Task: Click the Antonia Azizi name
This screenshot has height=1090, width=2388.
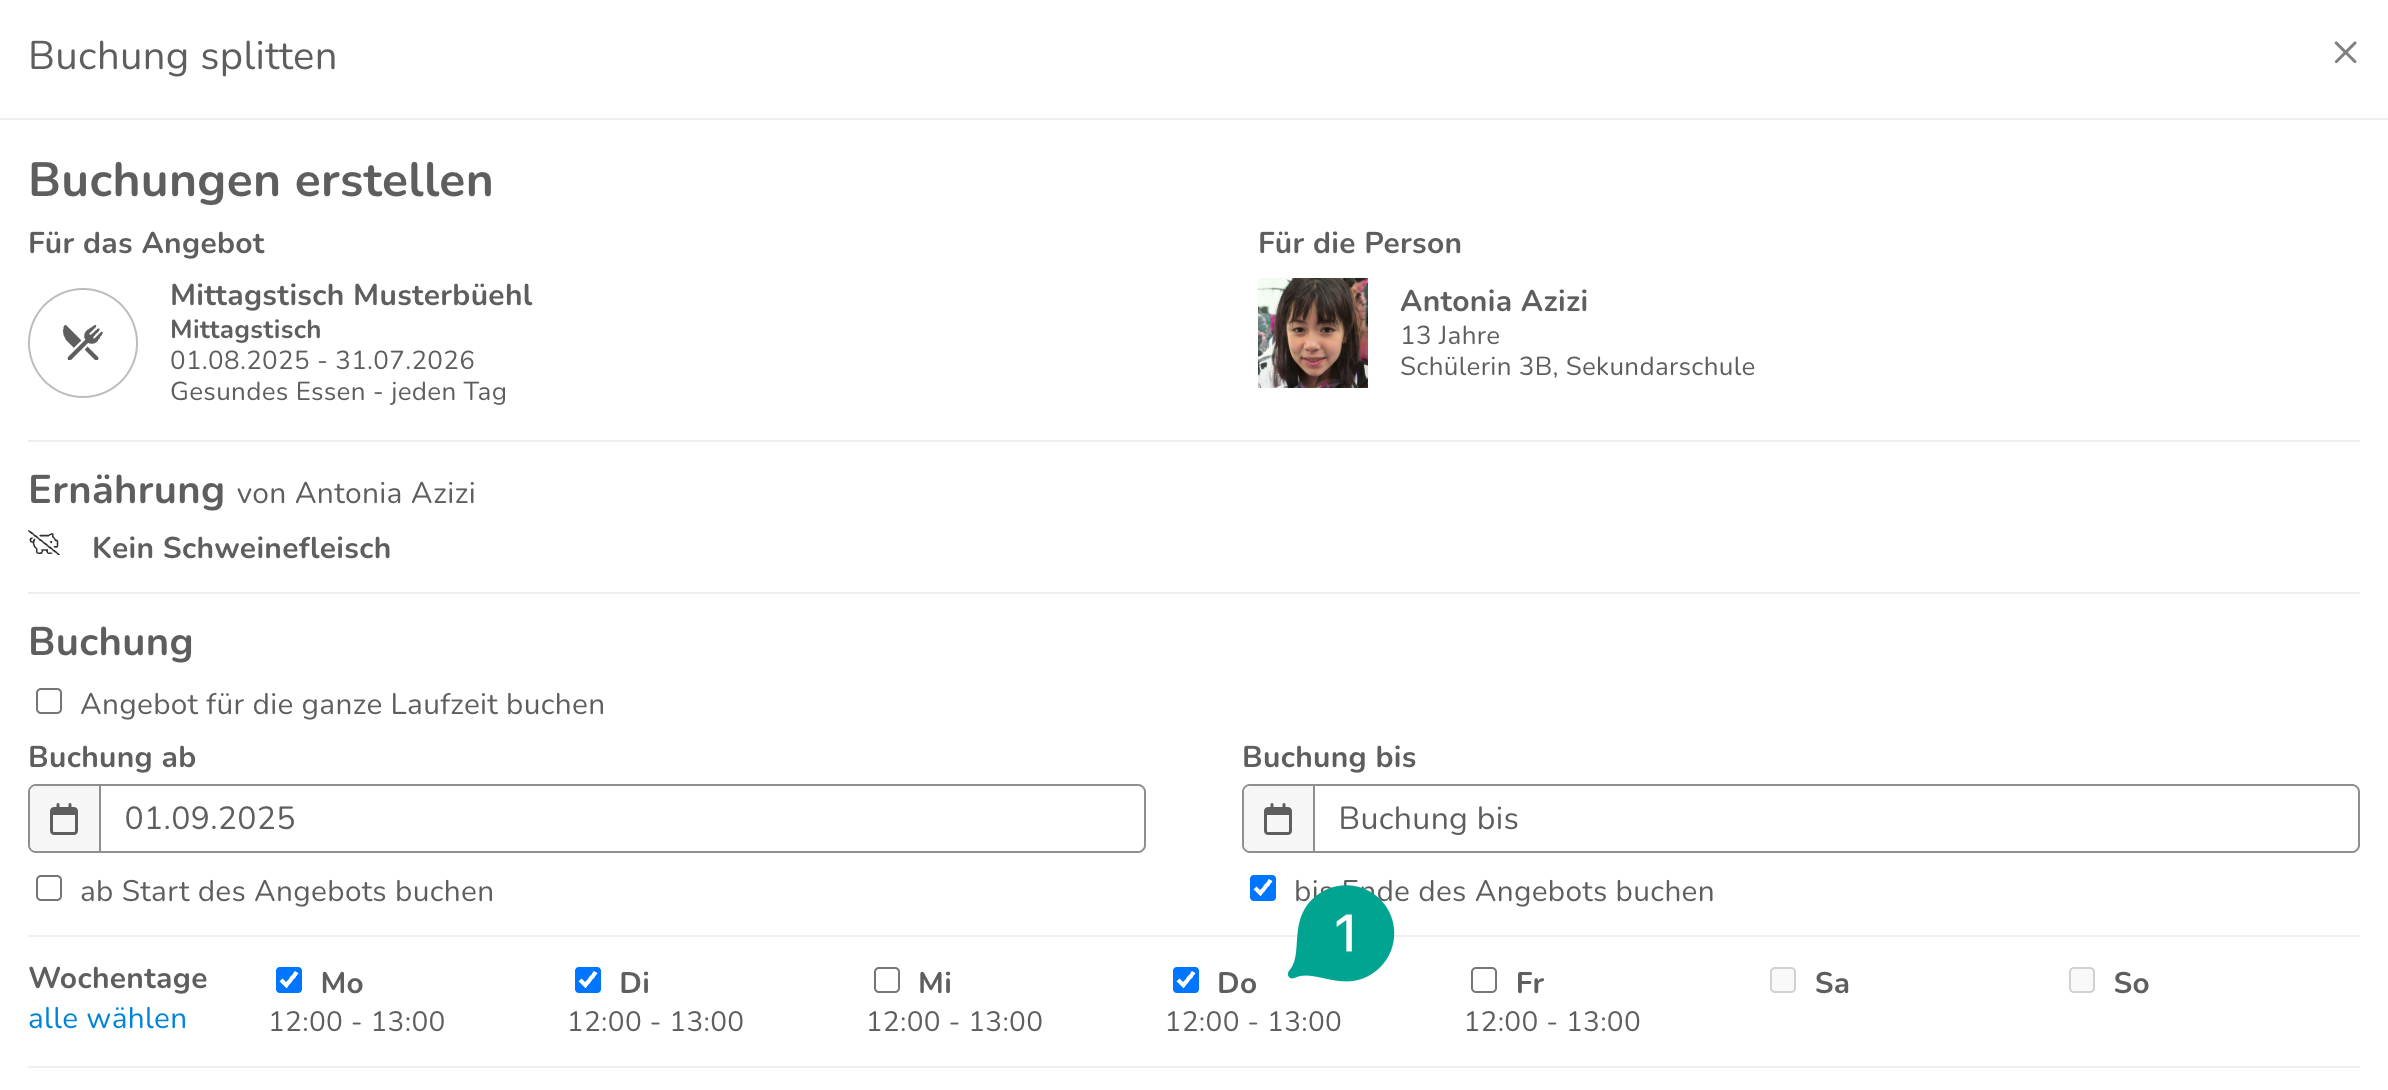Action: 1493,301
